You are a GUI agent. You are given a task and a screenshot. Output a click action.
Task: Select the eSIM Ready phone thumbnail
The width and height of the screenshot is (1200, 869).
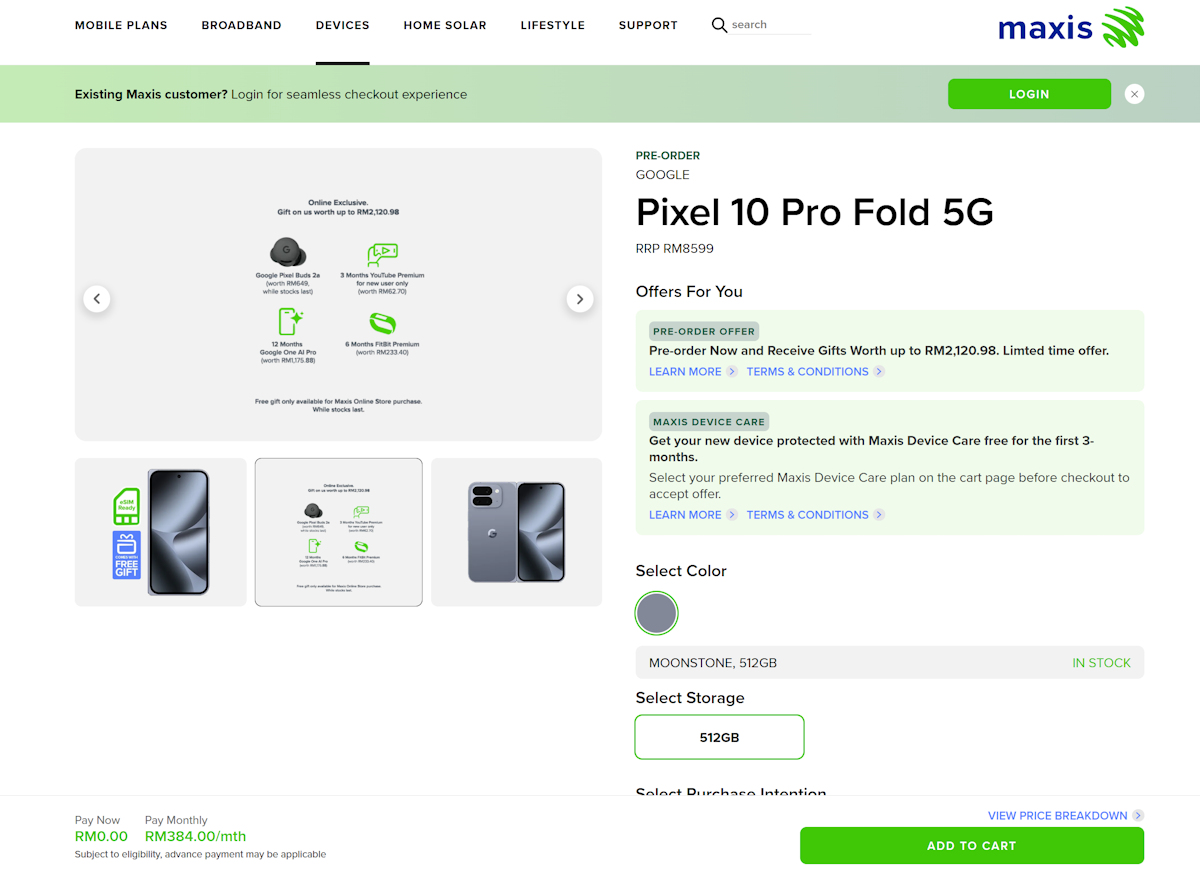[160, 532]
